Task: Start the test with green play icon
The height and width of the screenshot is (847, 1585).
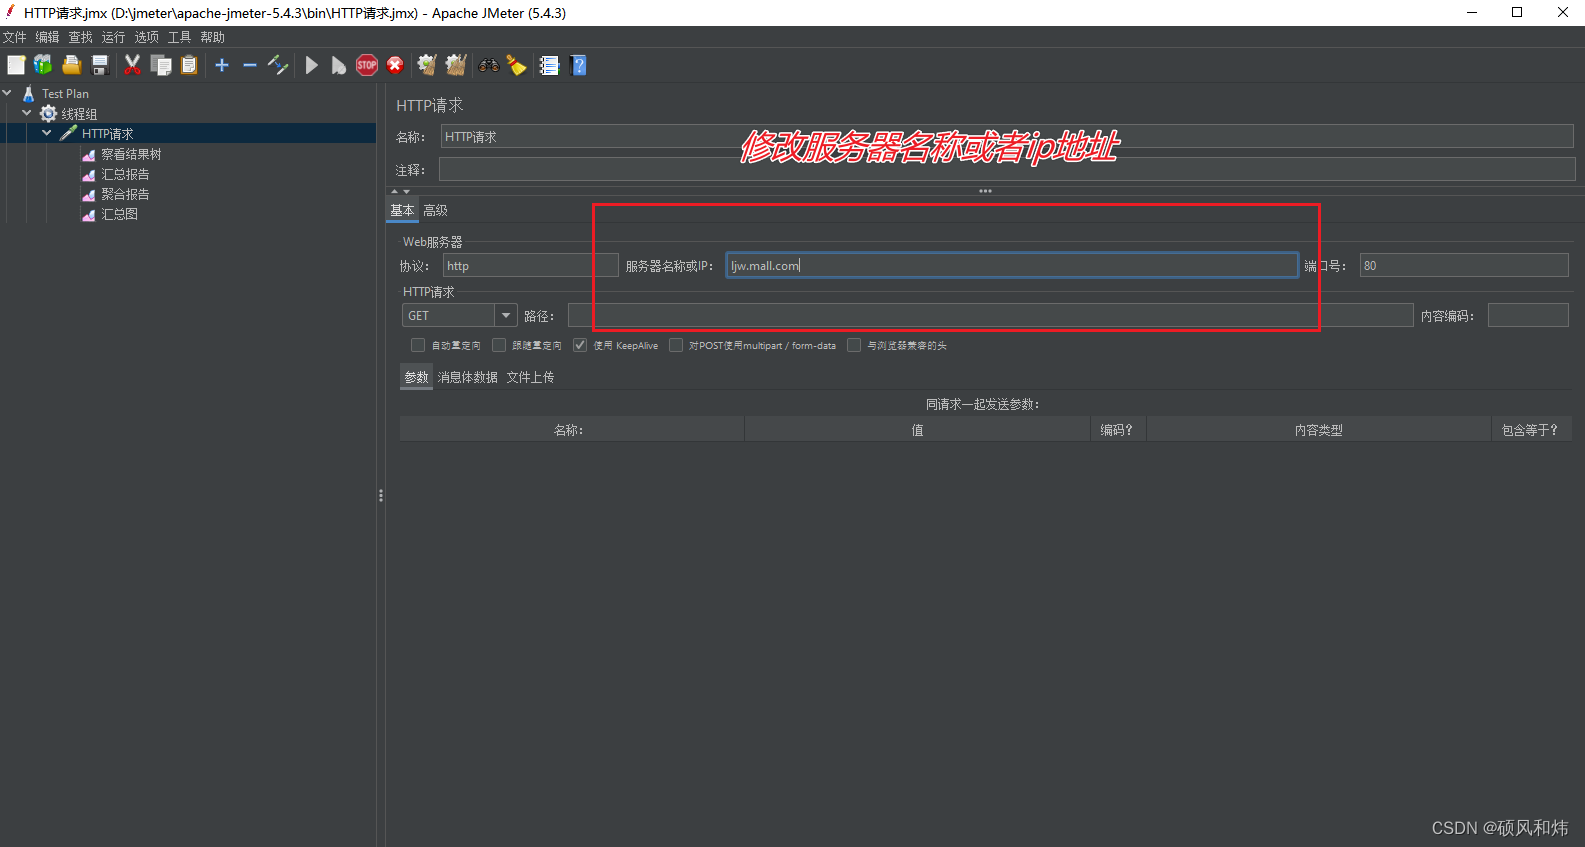Action: pyautogui.click(x=311, y=65)
